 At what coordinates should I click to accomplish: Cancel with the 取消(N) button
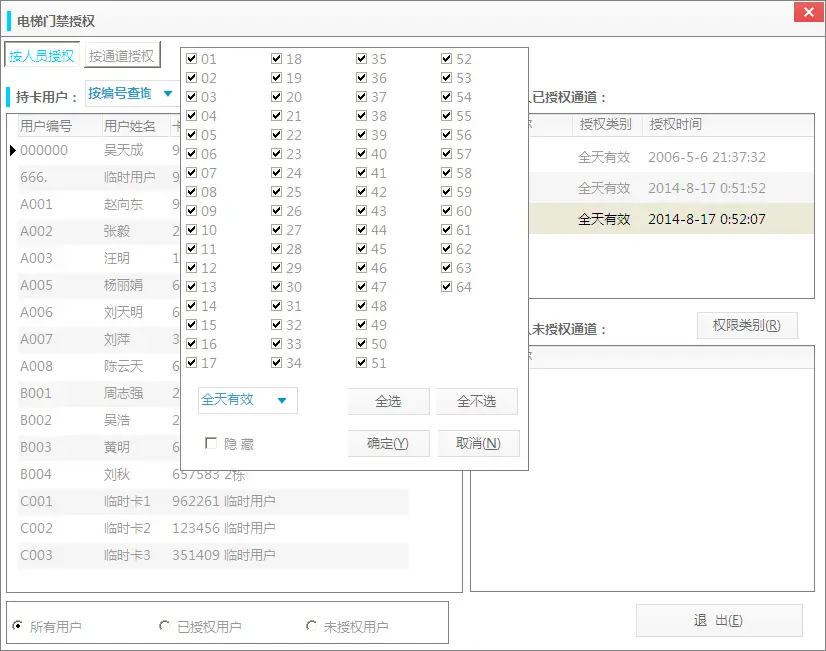coord(478,443)
